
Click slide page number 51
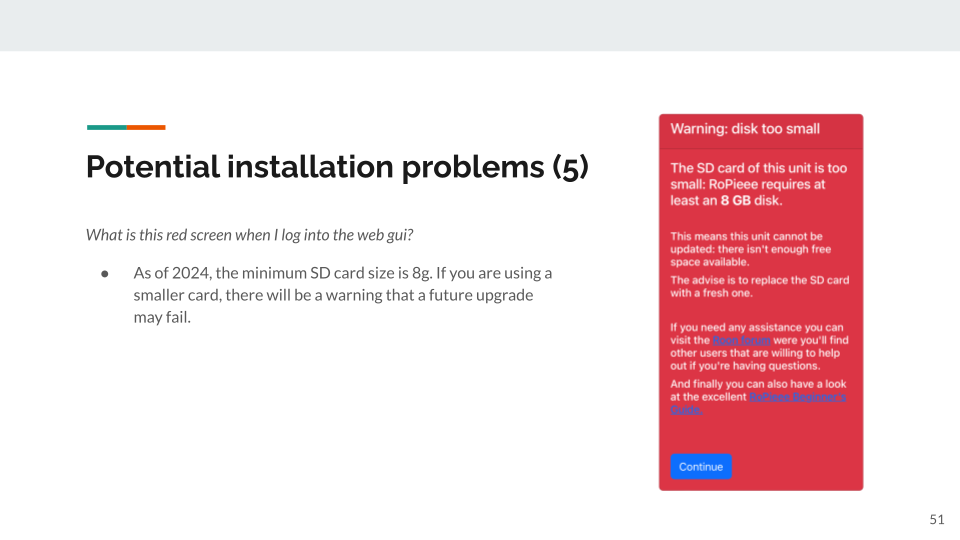point(937,520)
